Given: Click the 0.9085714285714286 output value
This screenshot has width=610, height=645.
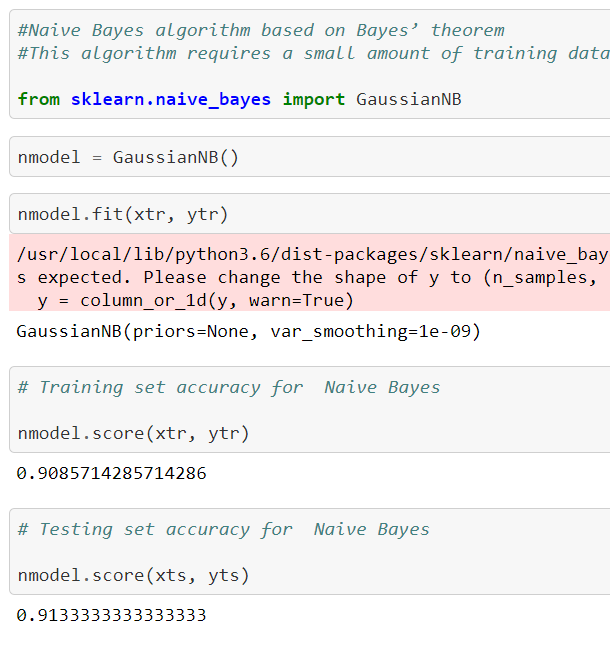Looking at the screenshot, I should tap(111, 473).
